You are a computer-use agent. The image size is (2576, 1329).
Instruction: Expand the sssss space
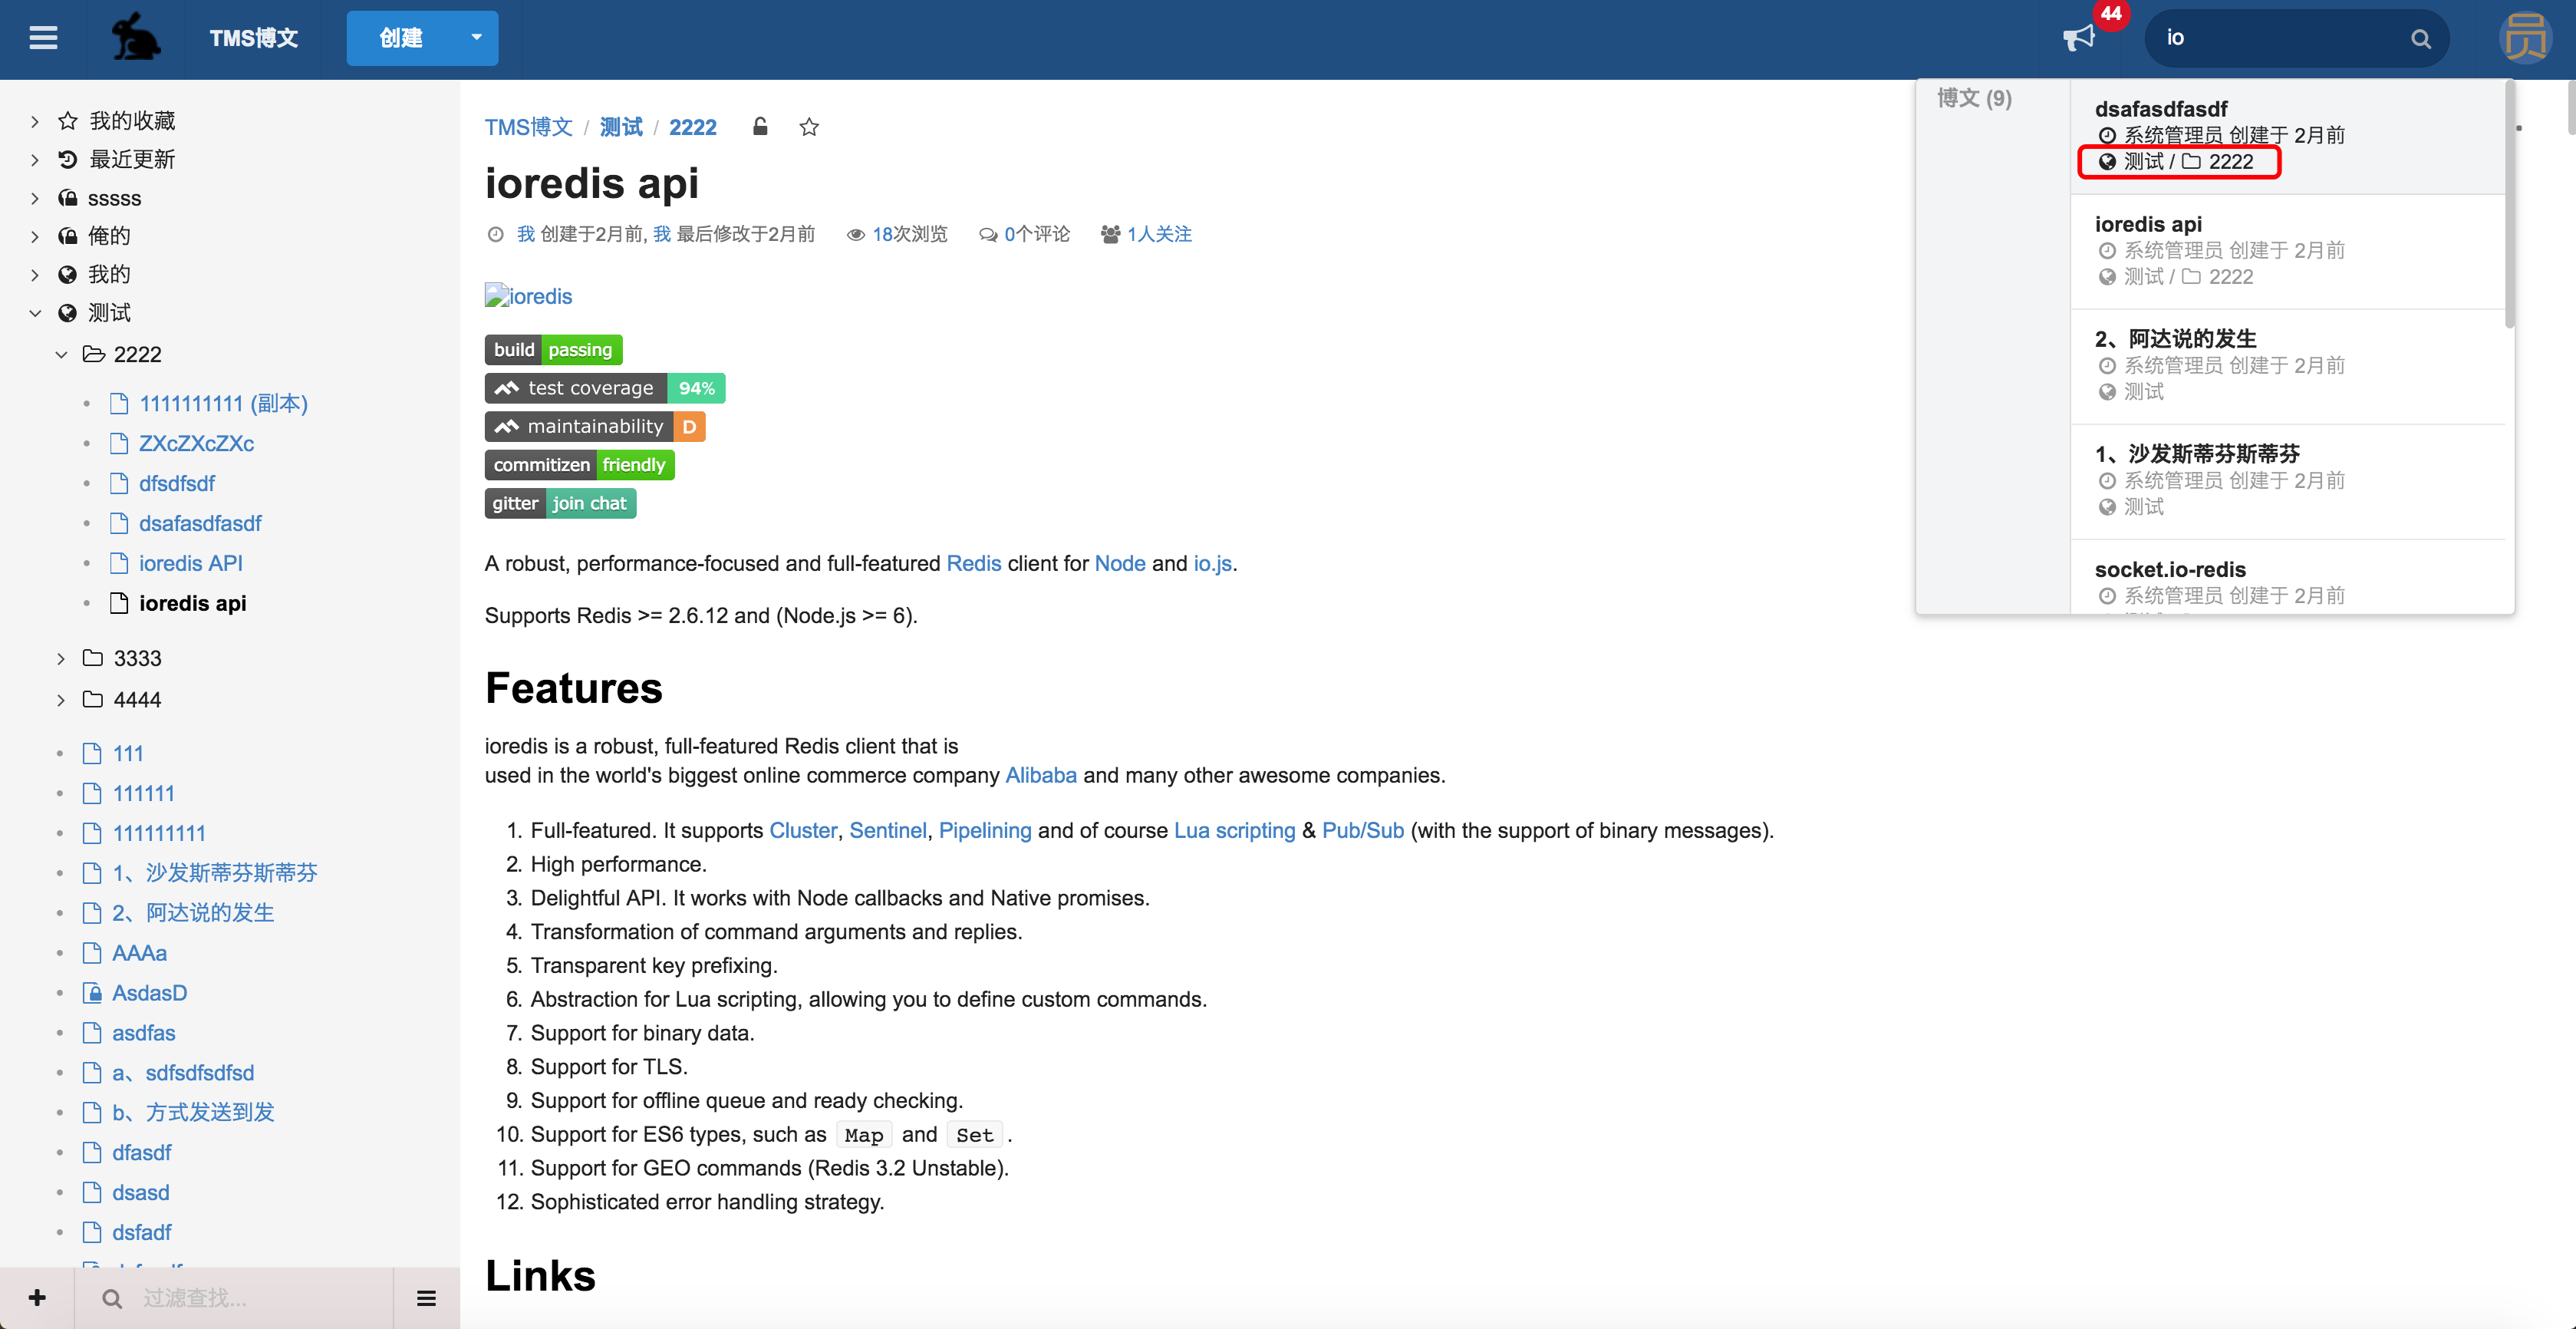(35, 198)
